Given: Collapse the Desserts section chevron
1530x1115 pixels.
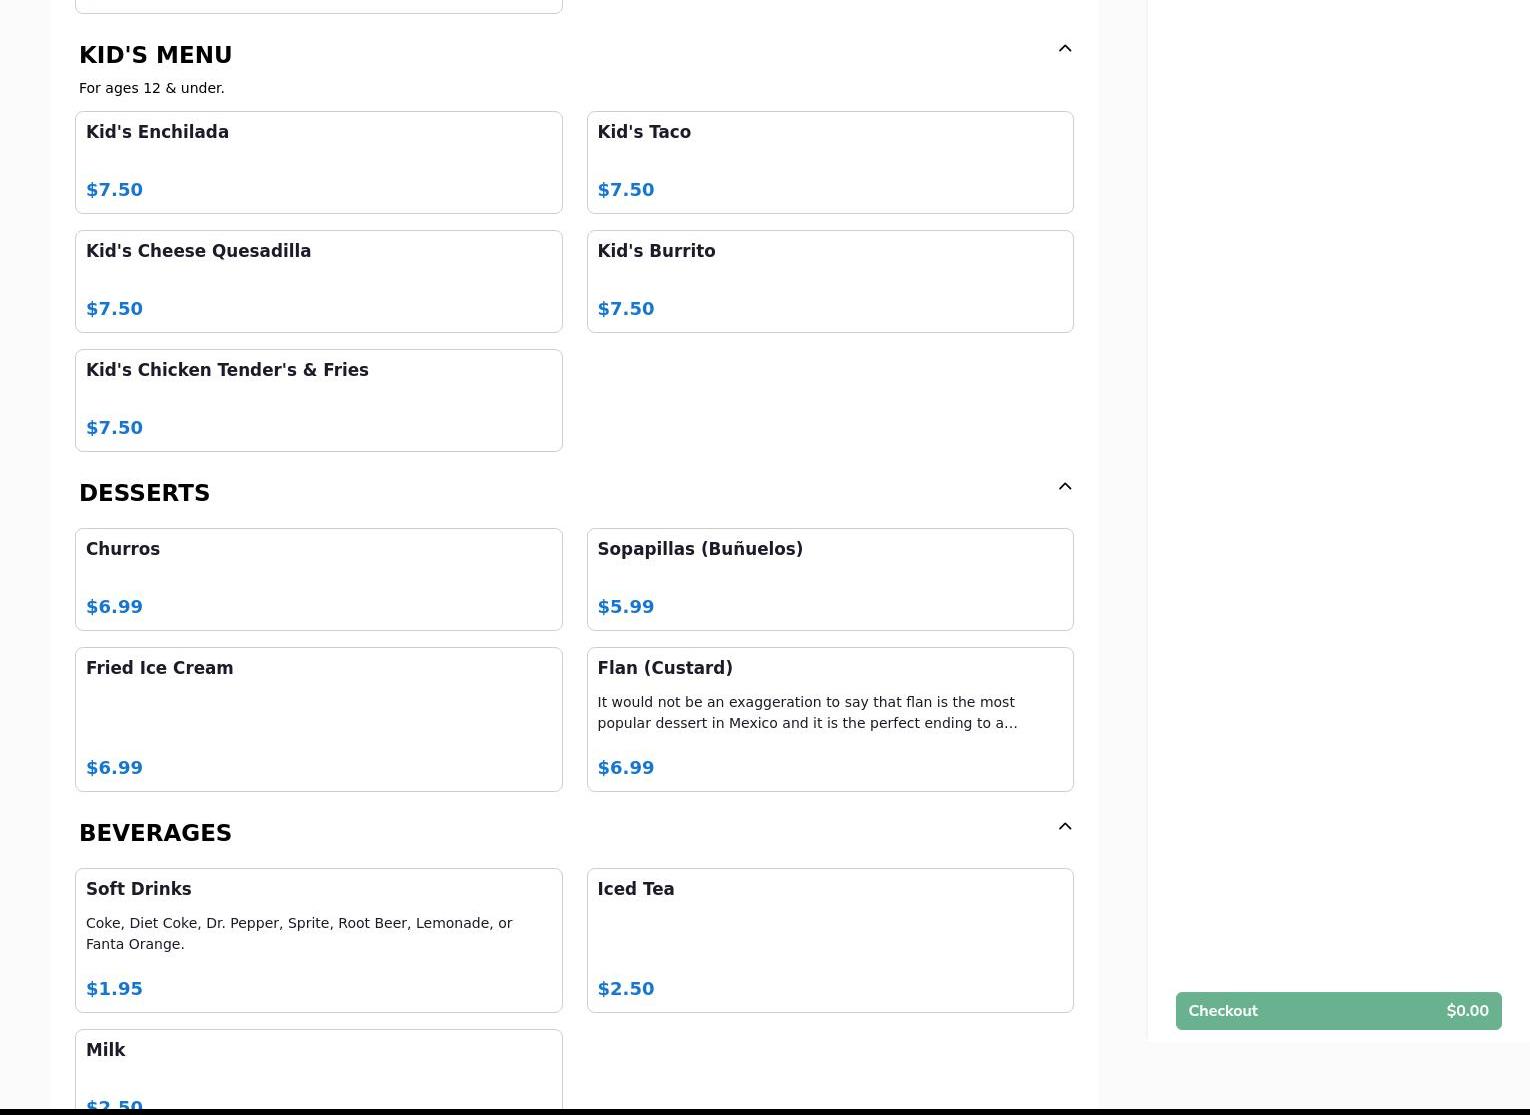Looking at the screenshot, I should tap(1065, 487).
